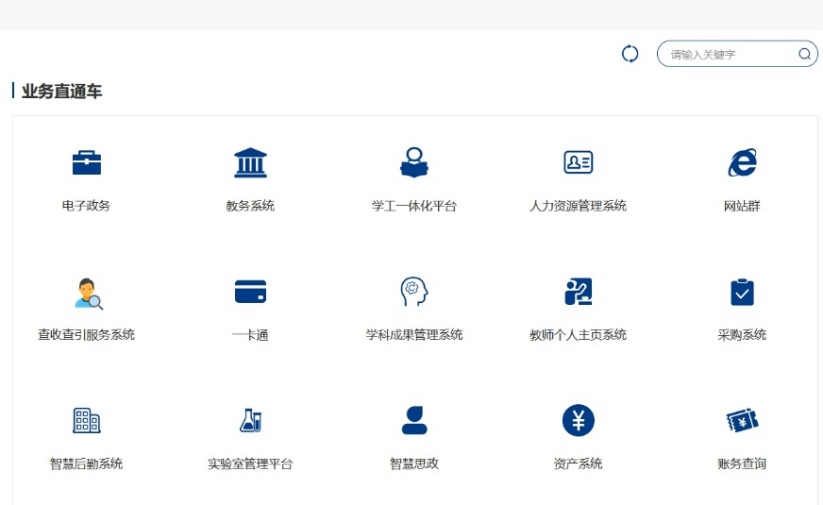The height and width of the screenshot is (505, 823).
Task: Click the keyword search input field
Action: [728, 54]
